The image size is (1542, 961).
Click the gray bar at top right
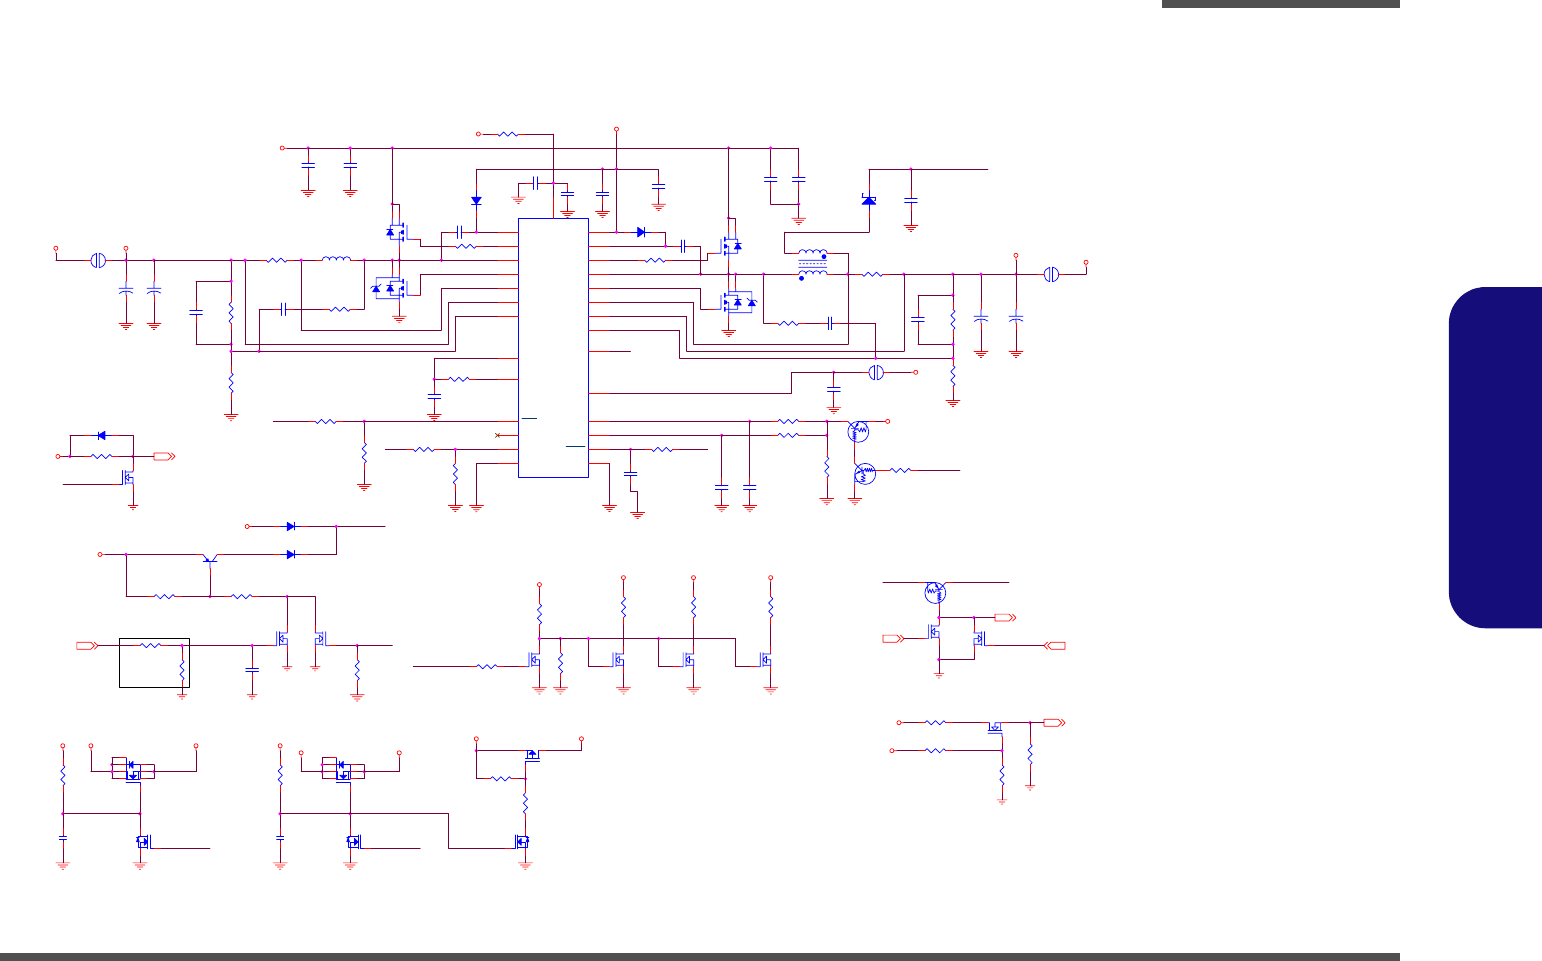tap(1281, 4)
